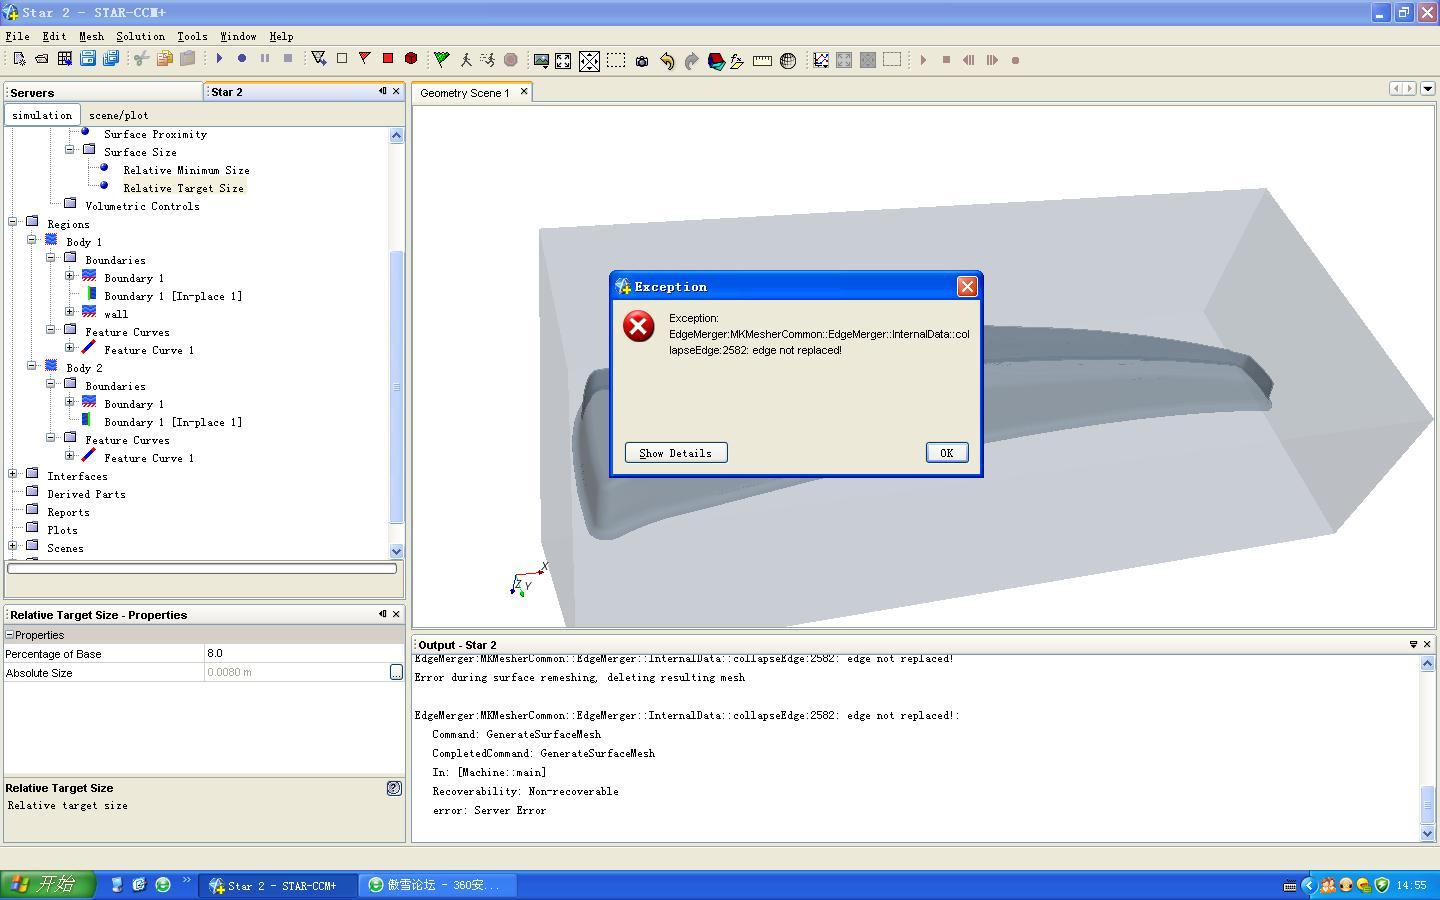
Task: Click the Create plot chart icon
Action: 821,60
